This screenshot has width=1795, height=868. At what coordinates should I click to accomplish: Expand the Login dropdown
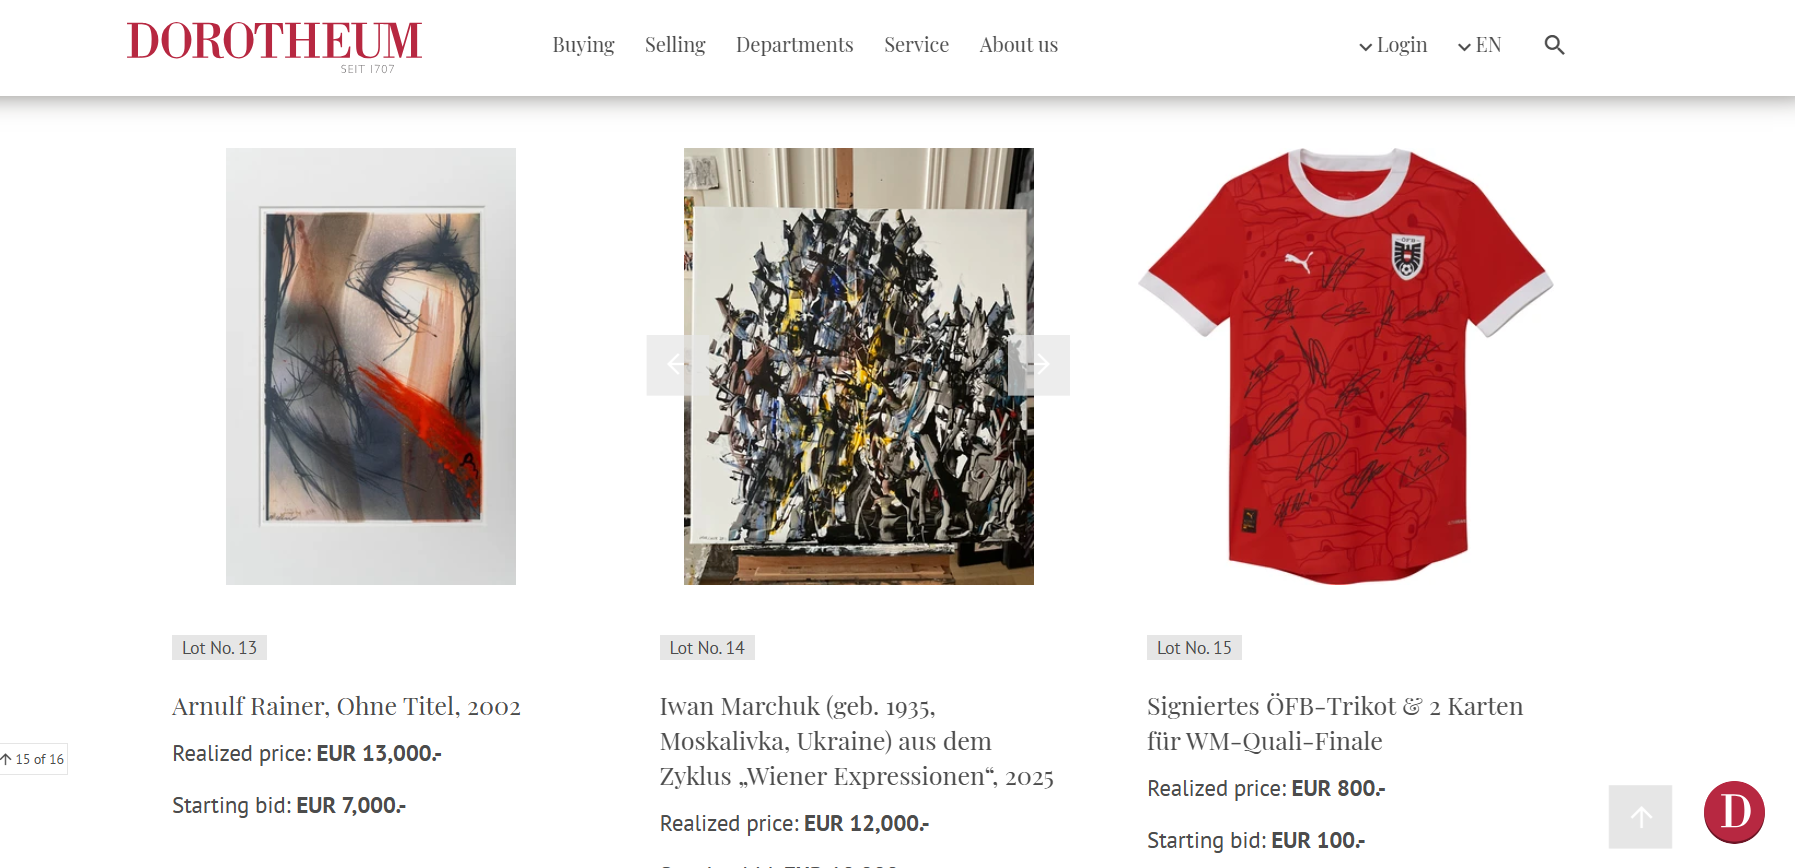click(x=1392, y=45)
